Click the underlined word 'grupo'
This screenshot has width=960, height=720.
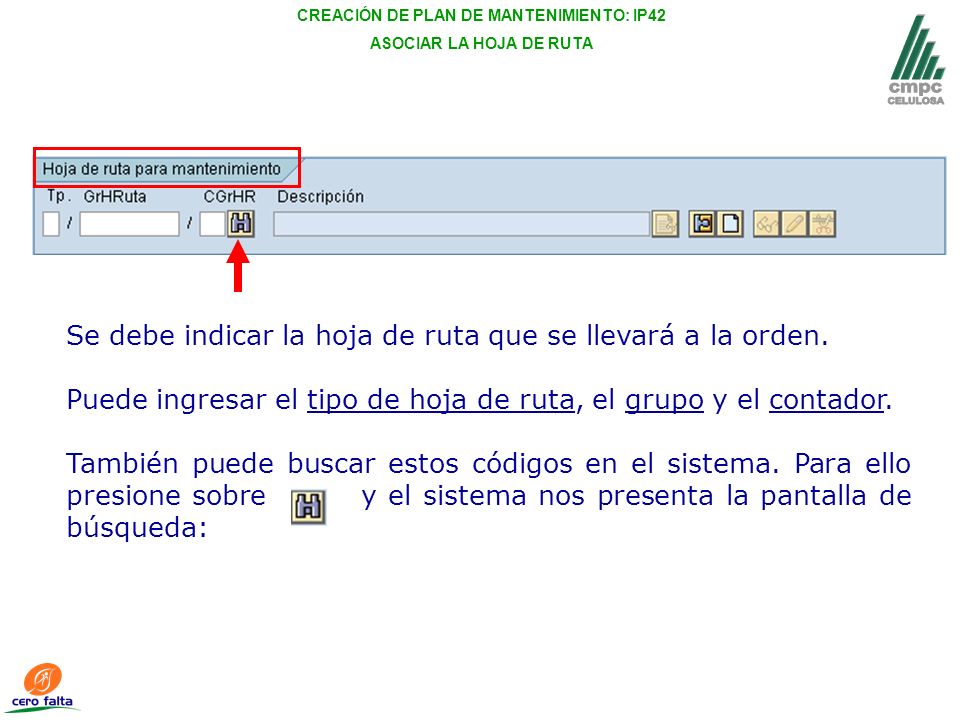coord(664,401)
